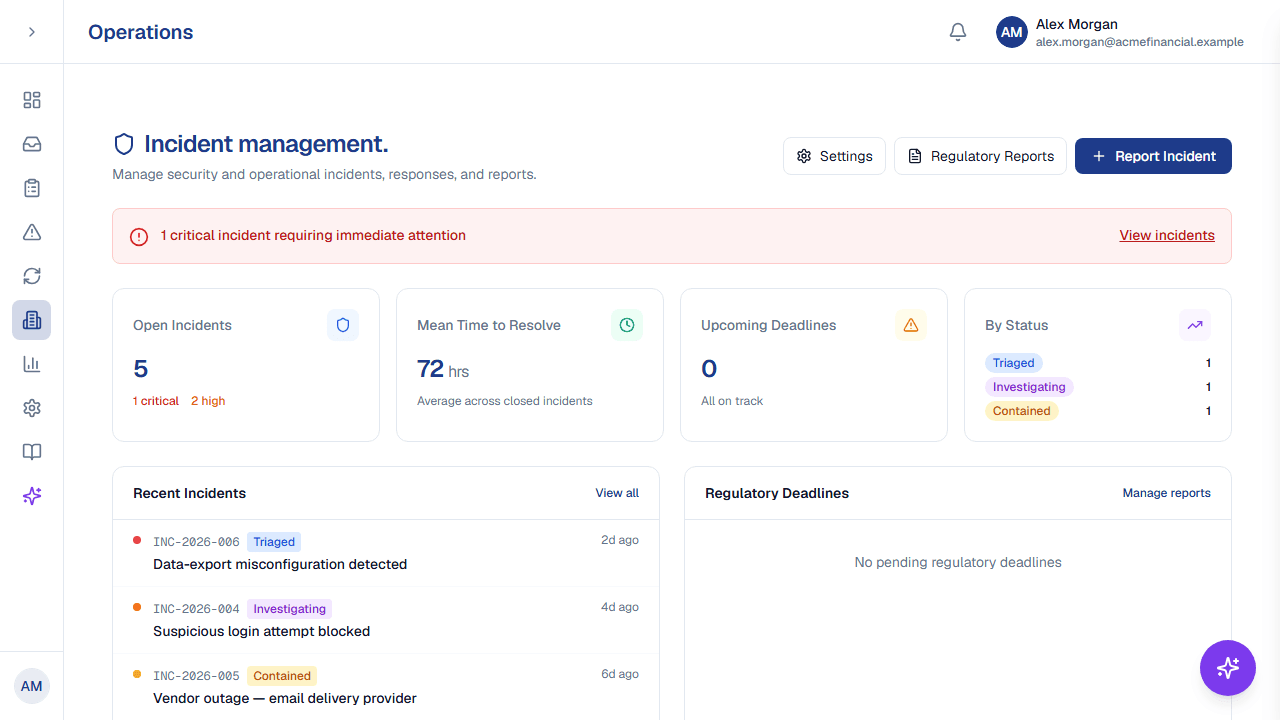The image size is (1280, 720).
Task: Open Alex Morgan account name
Action: click(x=1077, y=24)
